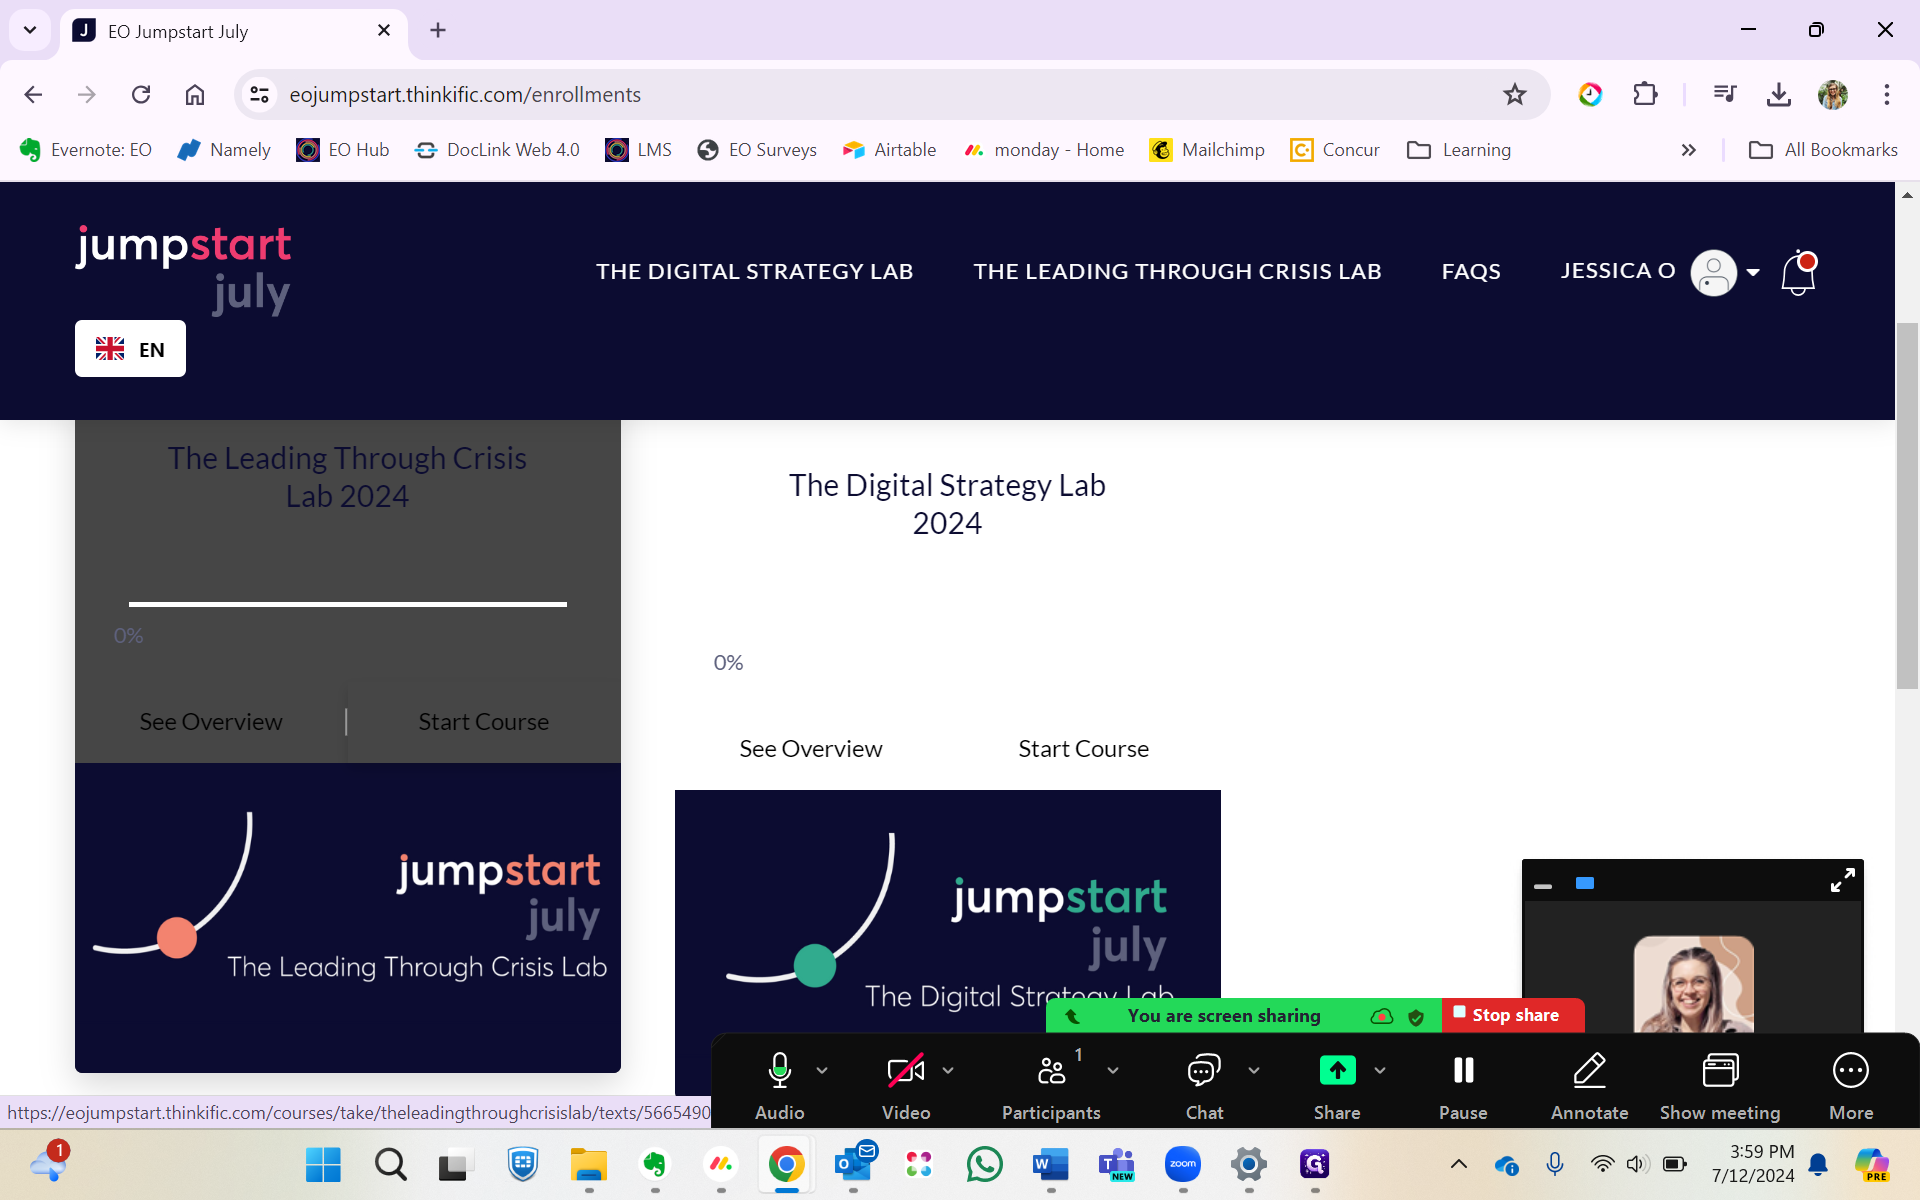
Task: Click the page vertical scrollbar
Action: point(1907,504)
